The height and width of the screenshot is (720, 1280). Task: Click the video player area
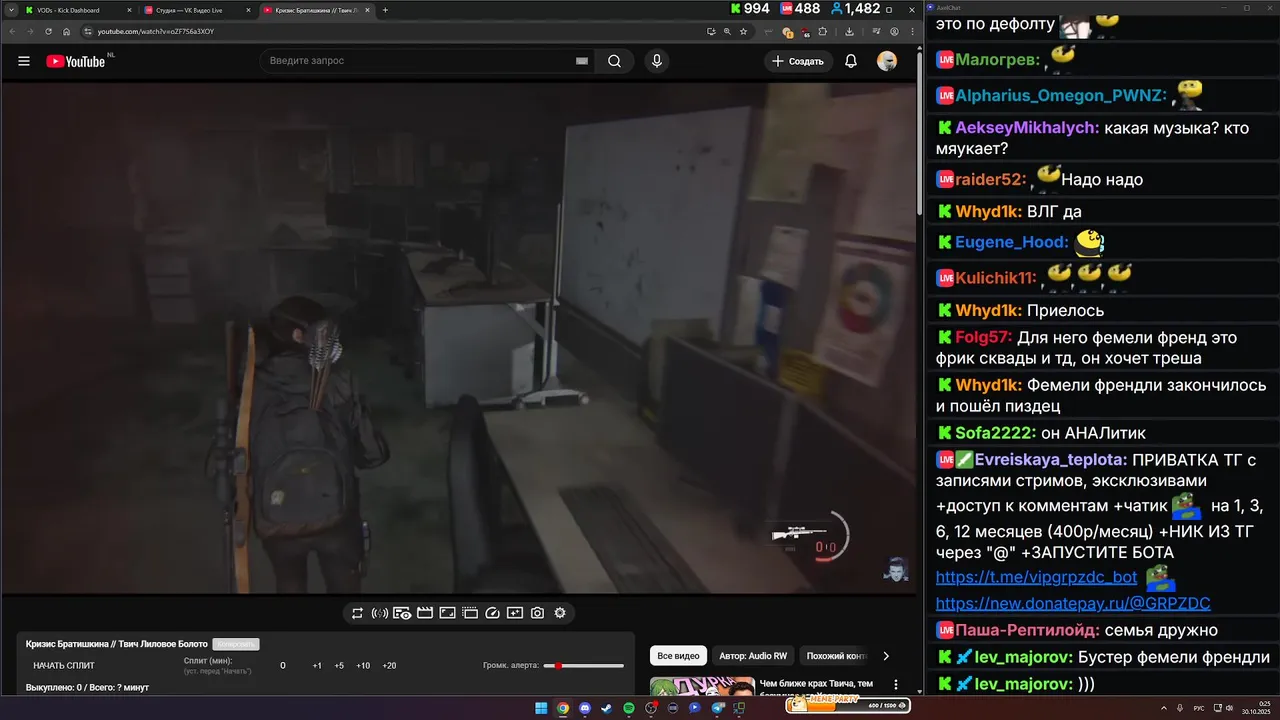coord(458,338)
